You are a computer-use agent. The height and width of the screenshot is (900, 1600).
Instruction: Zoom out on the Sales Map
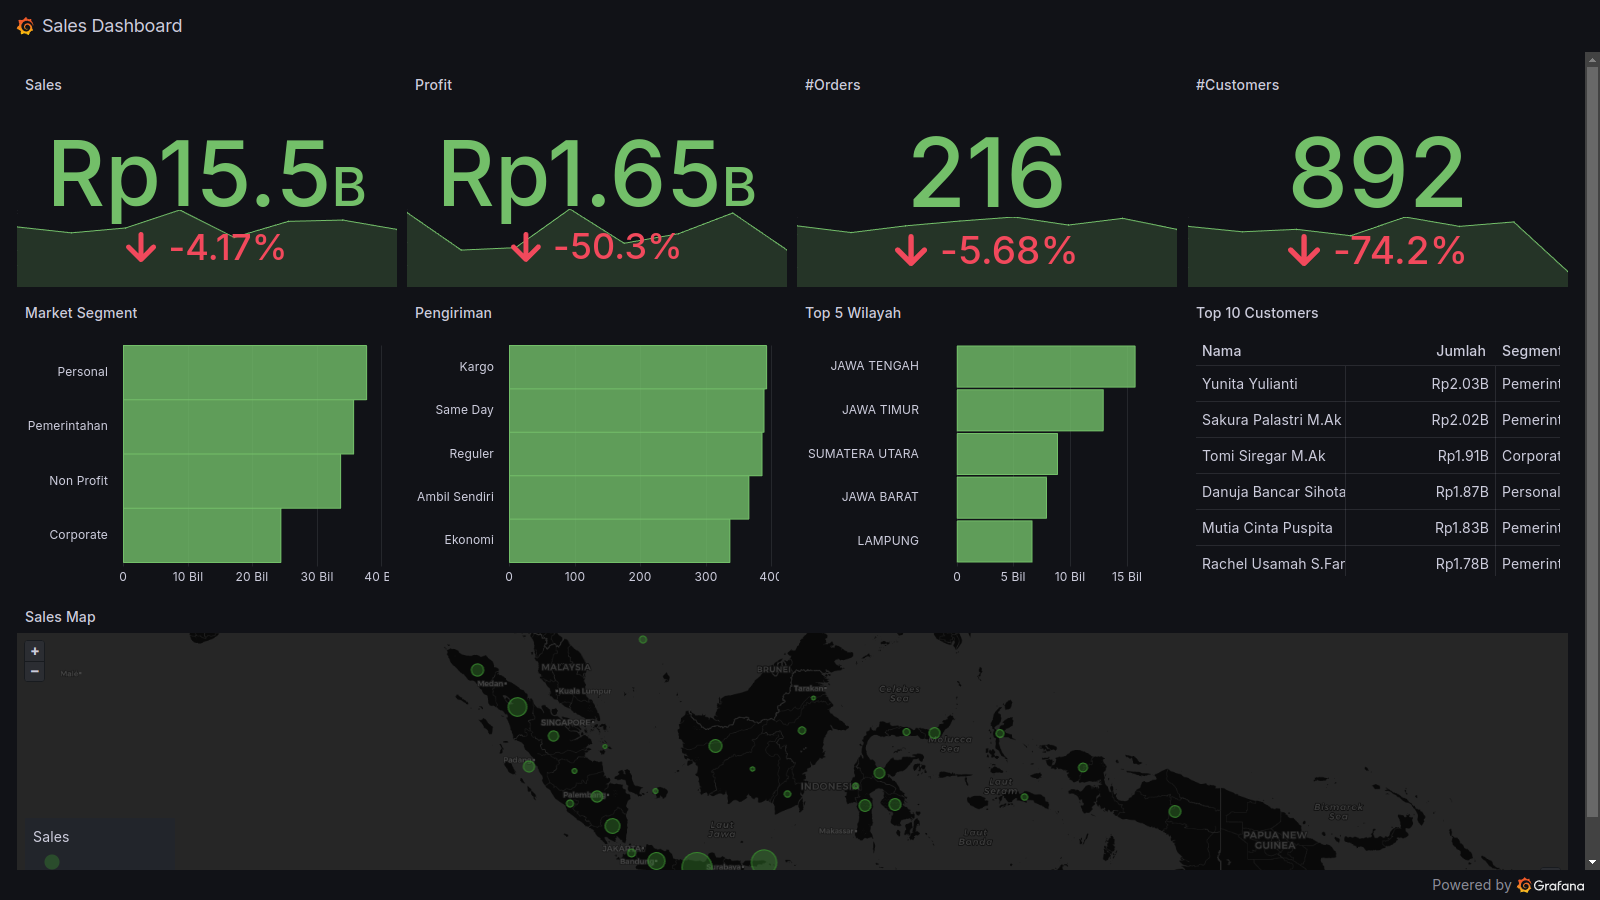[x=35, y=672]
